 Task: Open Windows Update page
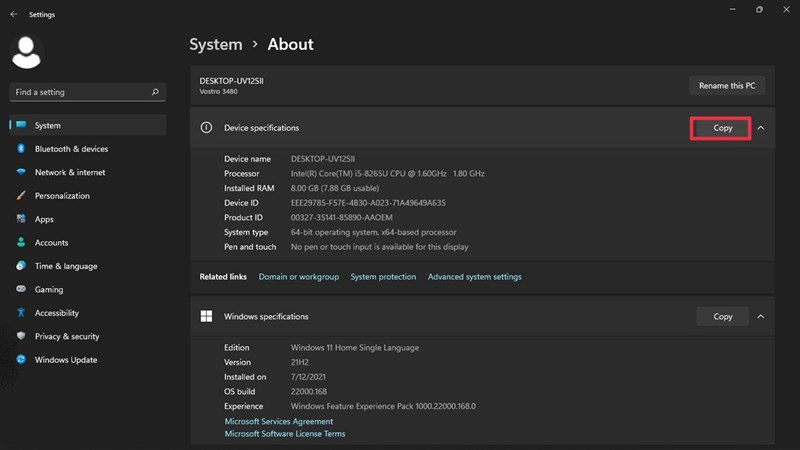(x=88, y=360)
